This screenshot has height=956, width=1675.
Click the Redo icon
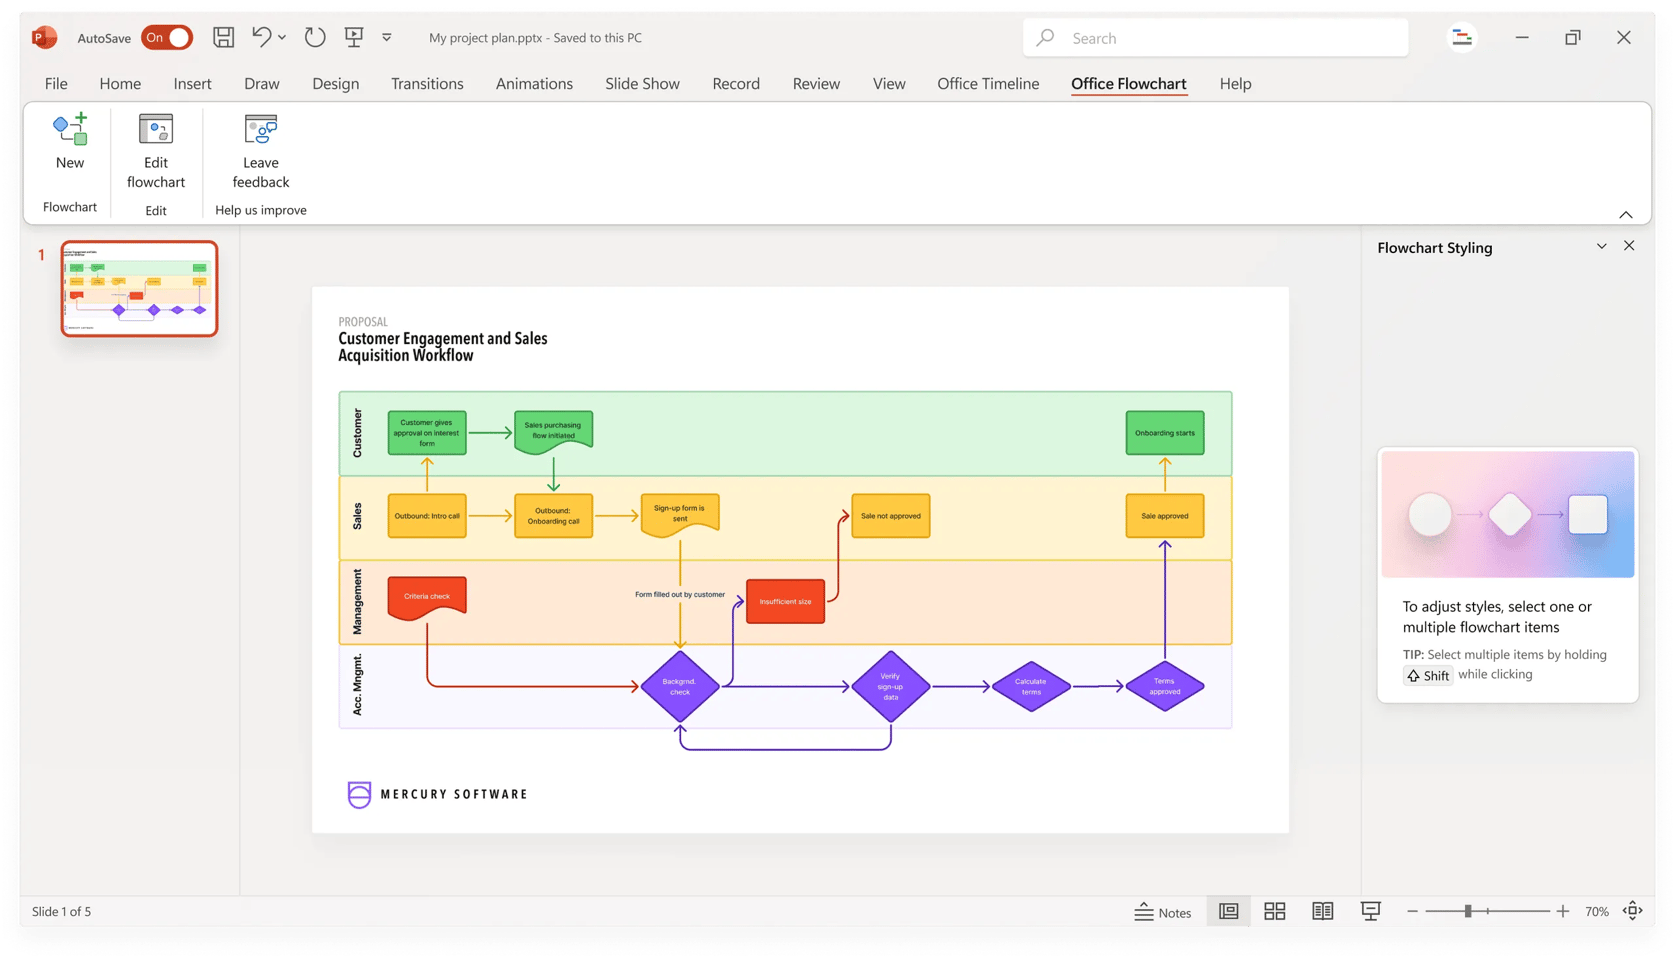(x=315, y=37)
